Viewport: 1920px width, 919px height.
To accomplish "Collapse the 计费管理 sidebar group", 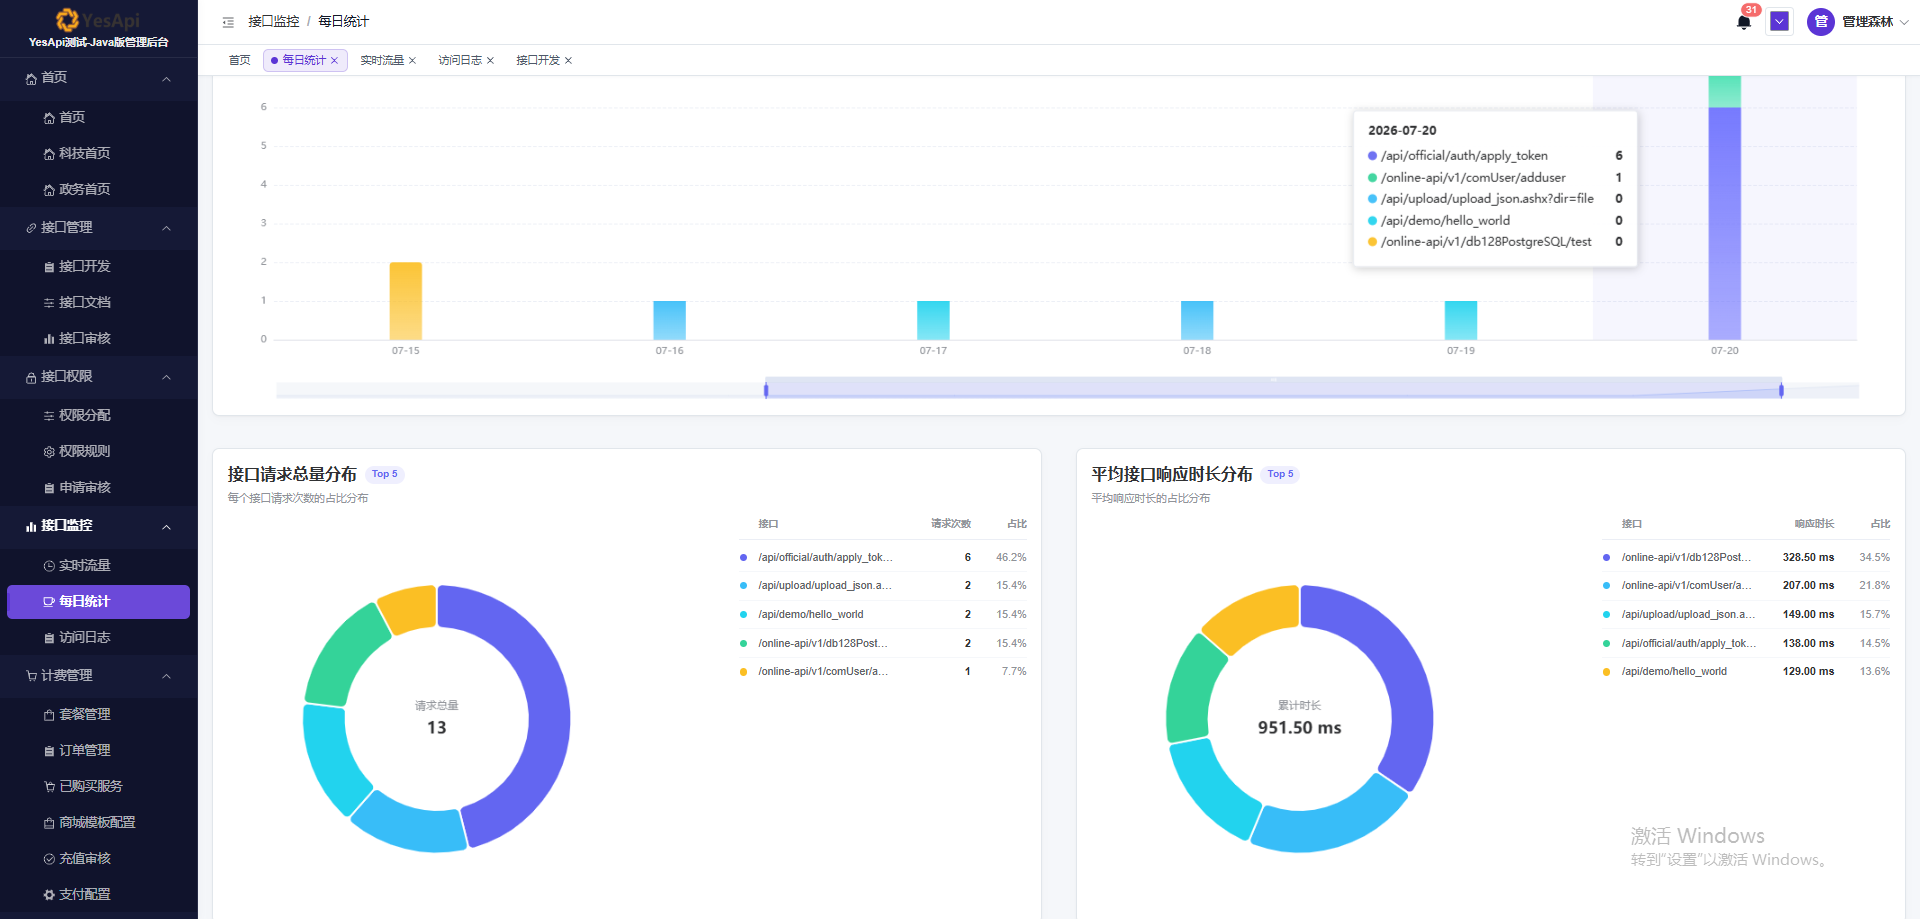I will tap(166, 676).
